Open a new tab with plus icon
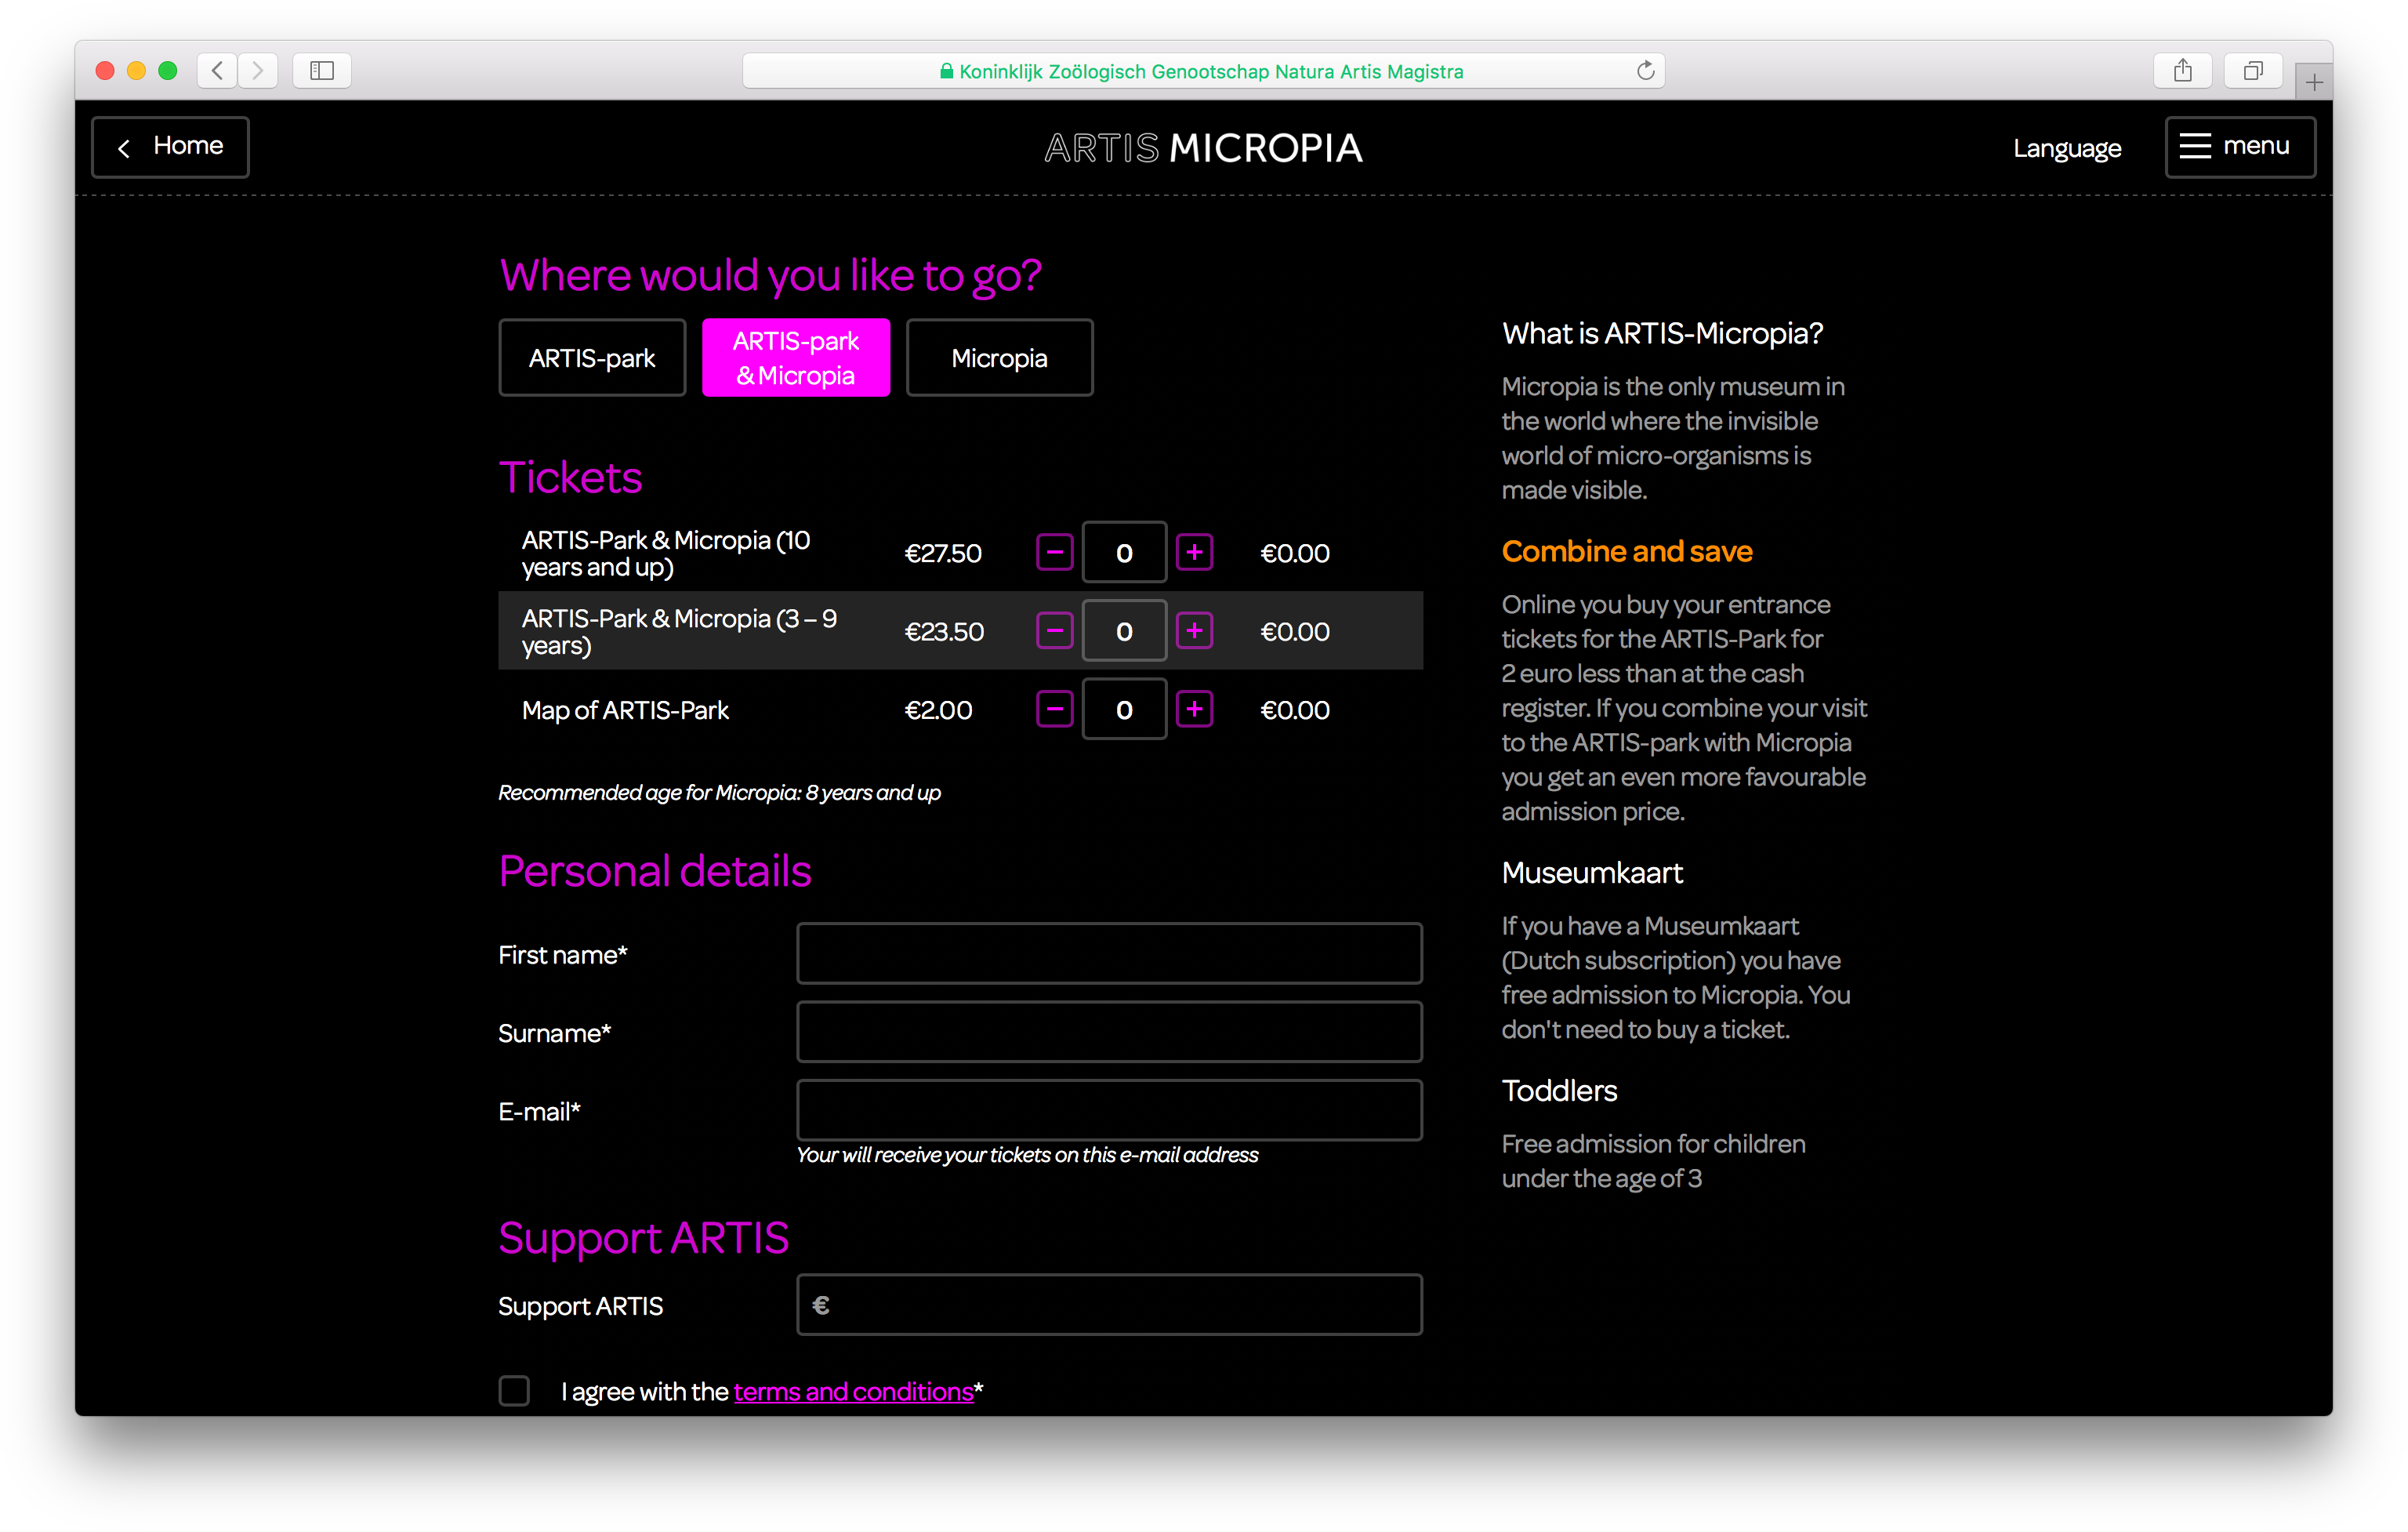Screen dimensions: 2408x1532 point(2314,82)
